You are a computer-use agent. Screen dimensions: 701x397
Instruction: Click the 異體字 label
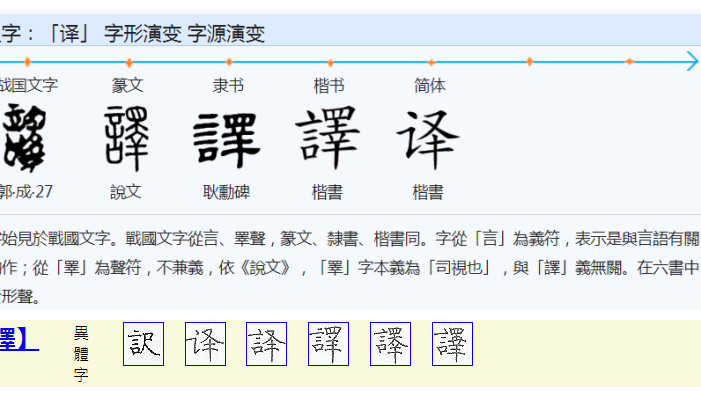point(81,354)
